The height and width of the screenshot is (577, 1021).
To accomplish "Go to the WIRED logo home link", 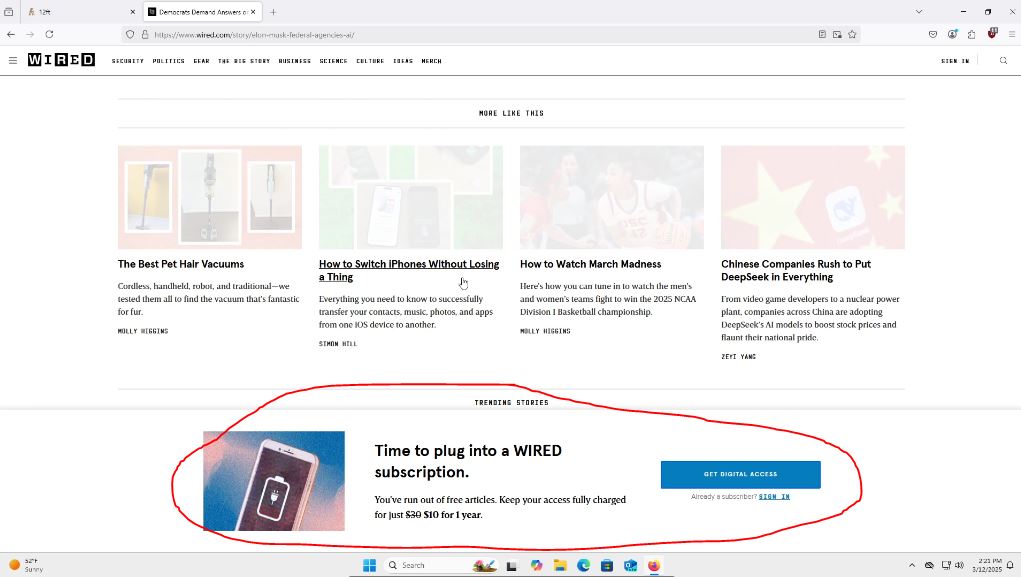I will [x=61, y=60].
